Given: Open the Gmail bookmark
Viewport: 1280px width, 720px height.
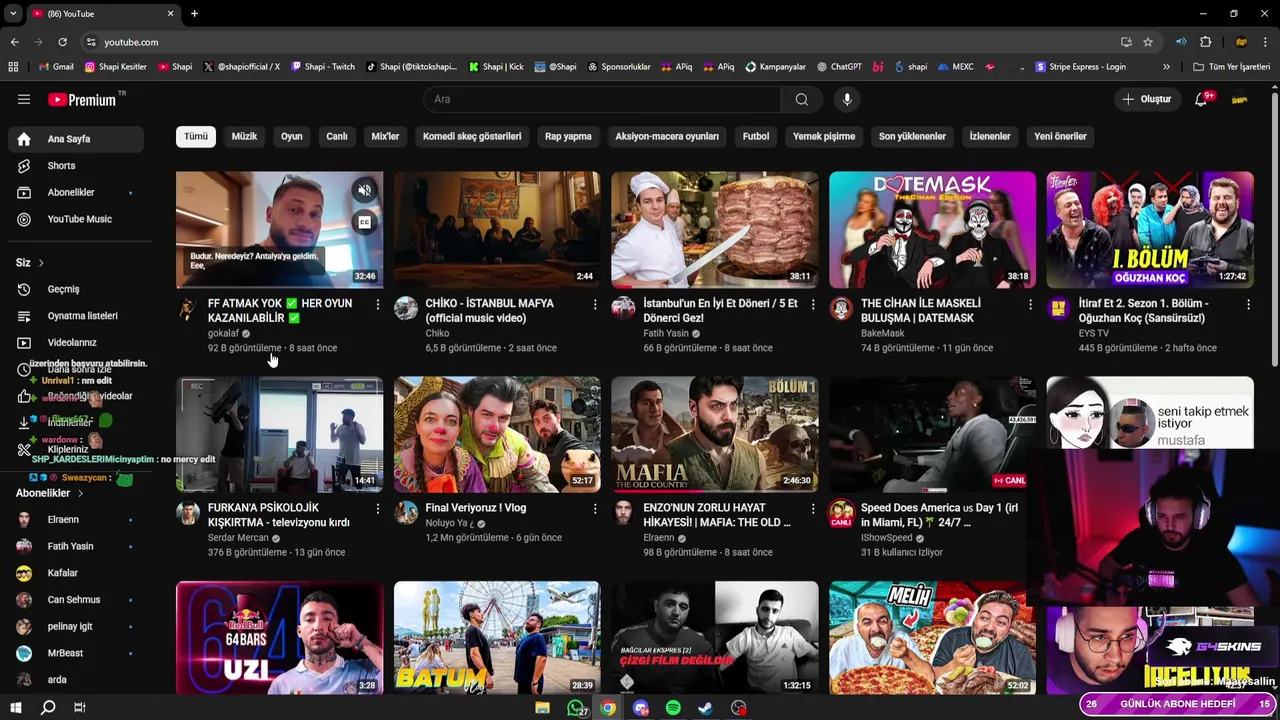Looking at the screenshot, I should (56, 67).
